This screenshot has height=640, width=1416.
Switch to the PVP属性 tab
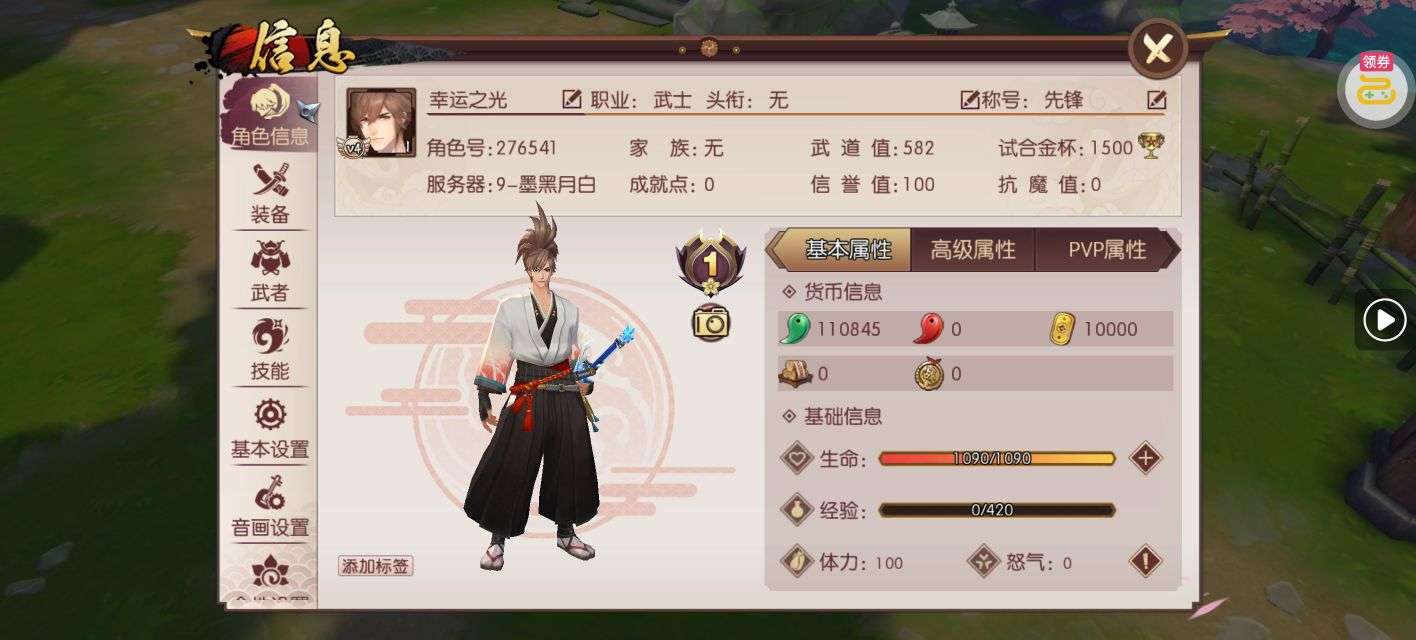(1106, 250)
